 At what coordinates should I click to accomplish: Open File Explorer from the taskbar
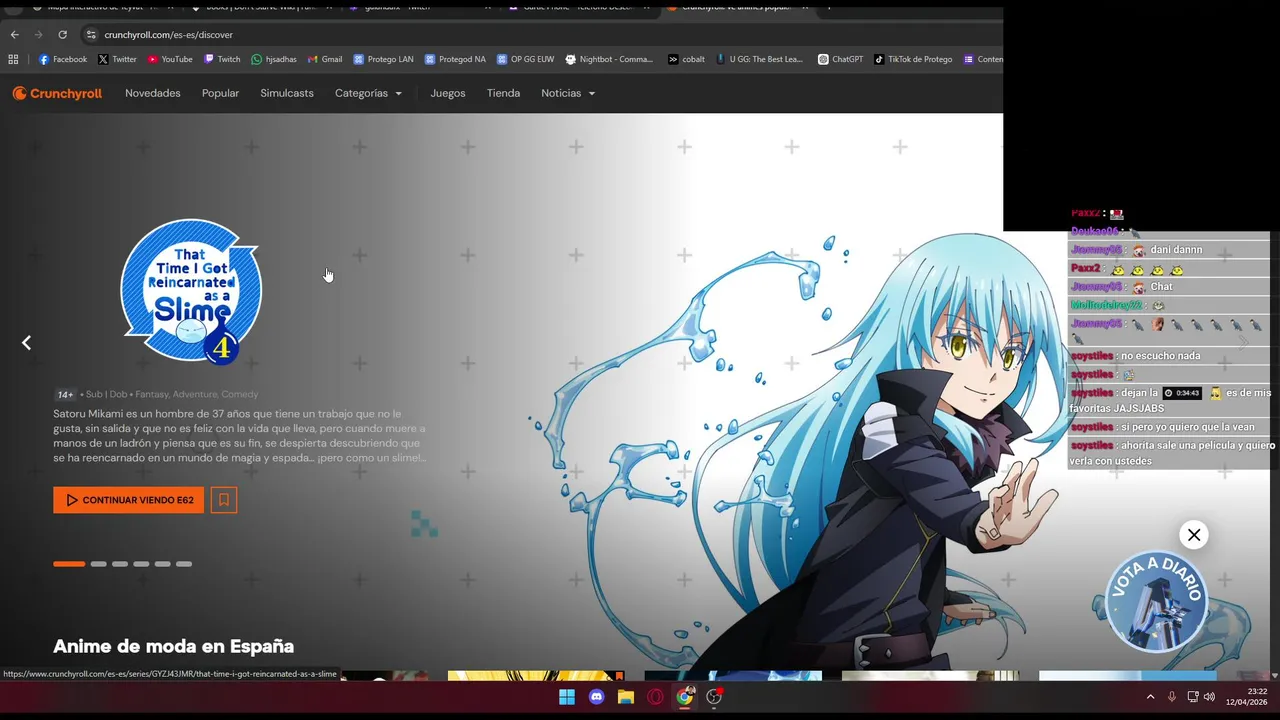tap(626, 697)
